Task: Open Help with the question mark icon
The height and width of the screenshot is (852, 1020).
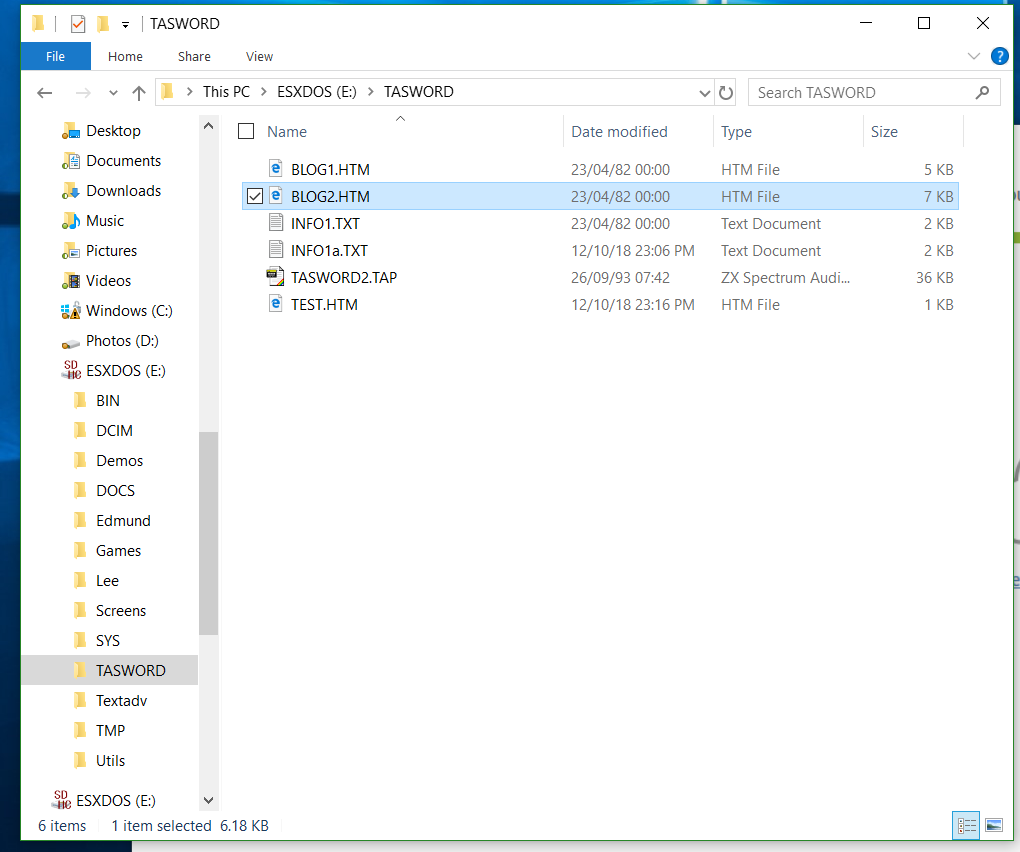Action: click(x=999, y=56)
